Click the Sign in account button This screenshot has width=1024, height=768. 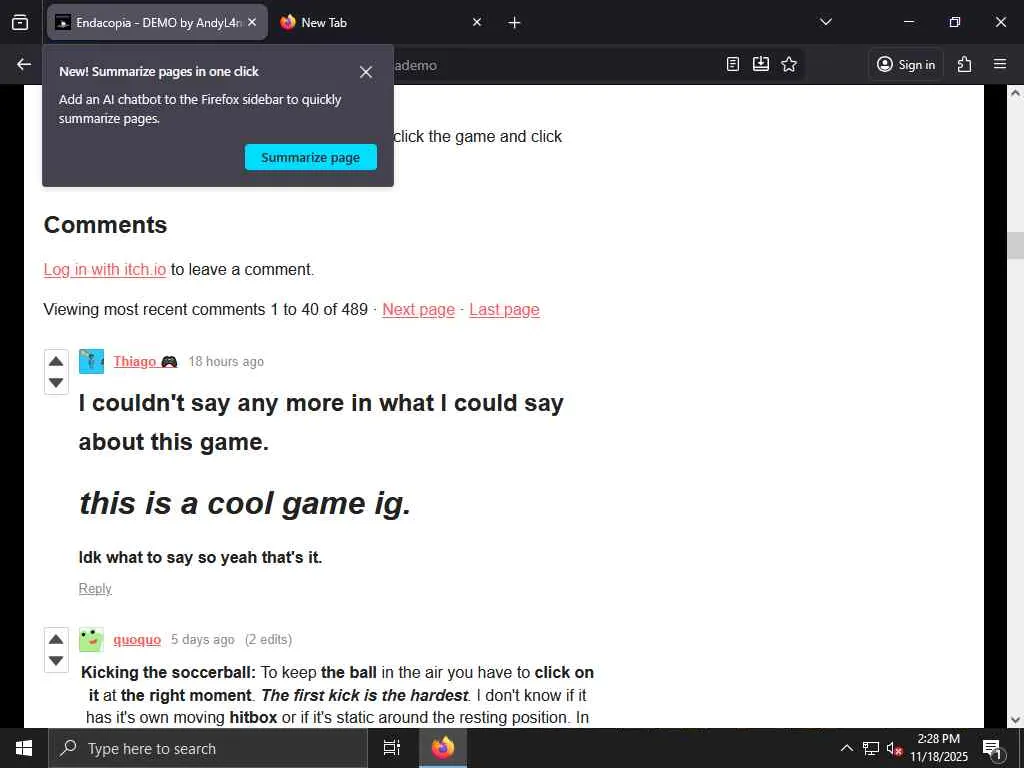point(906,64)
